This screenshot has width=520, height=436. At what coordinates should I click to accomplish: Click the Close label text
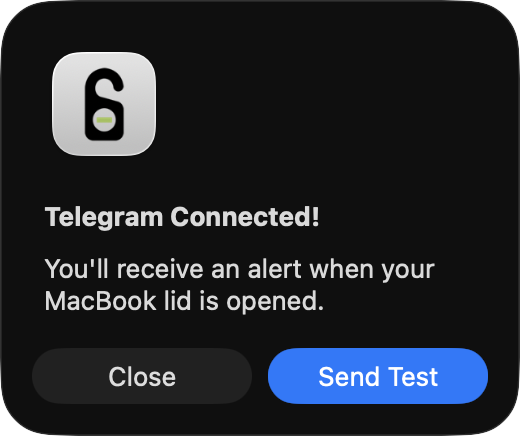pyautogui.click(x=142, y=377)
